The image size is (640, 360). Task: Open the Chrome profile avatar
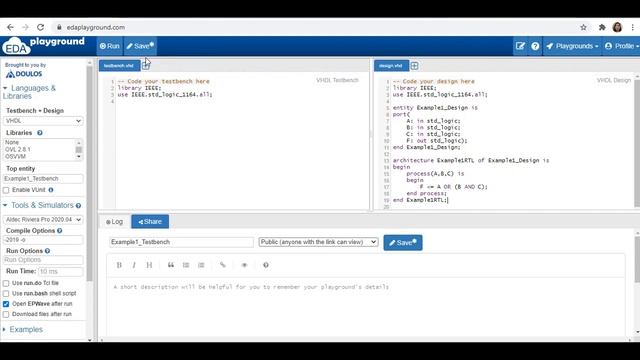point(617,27)
